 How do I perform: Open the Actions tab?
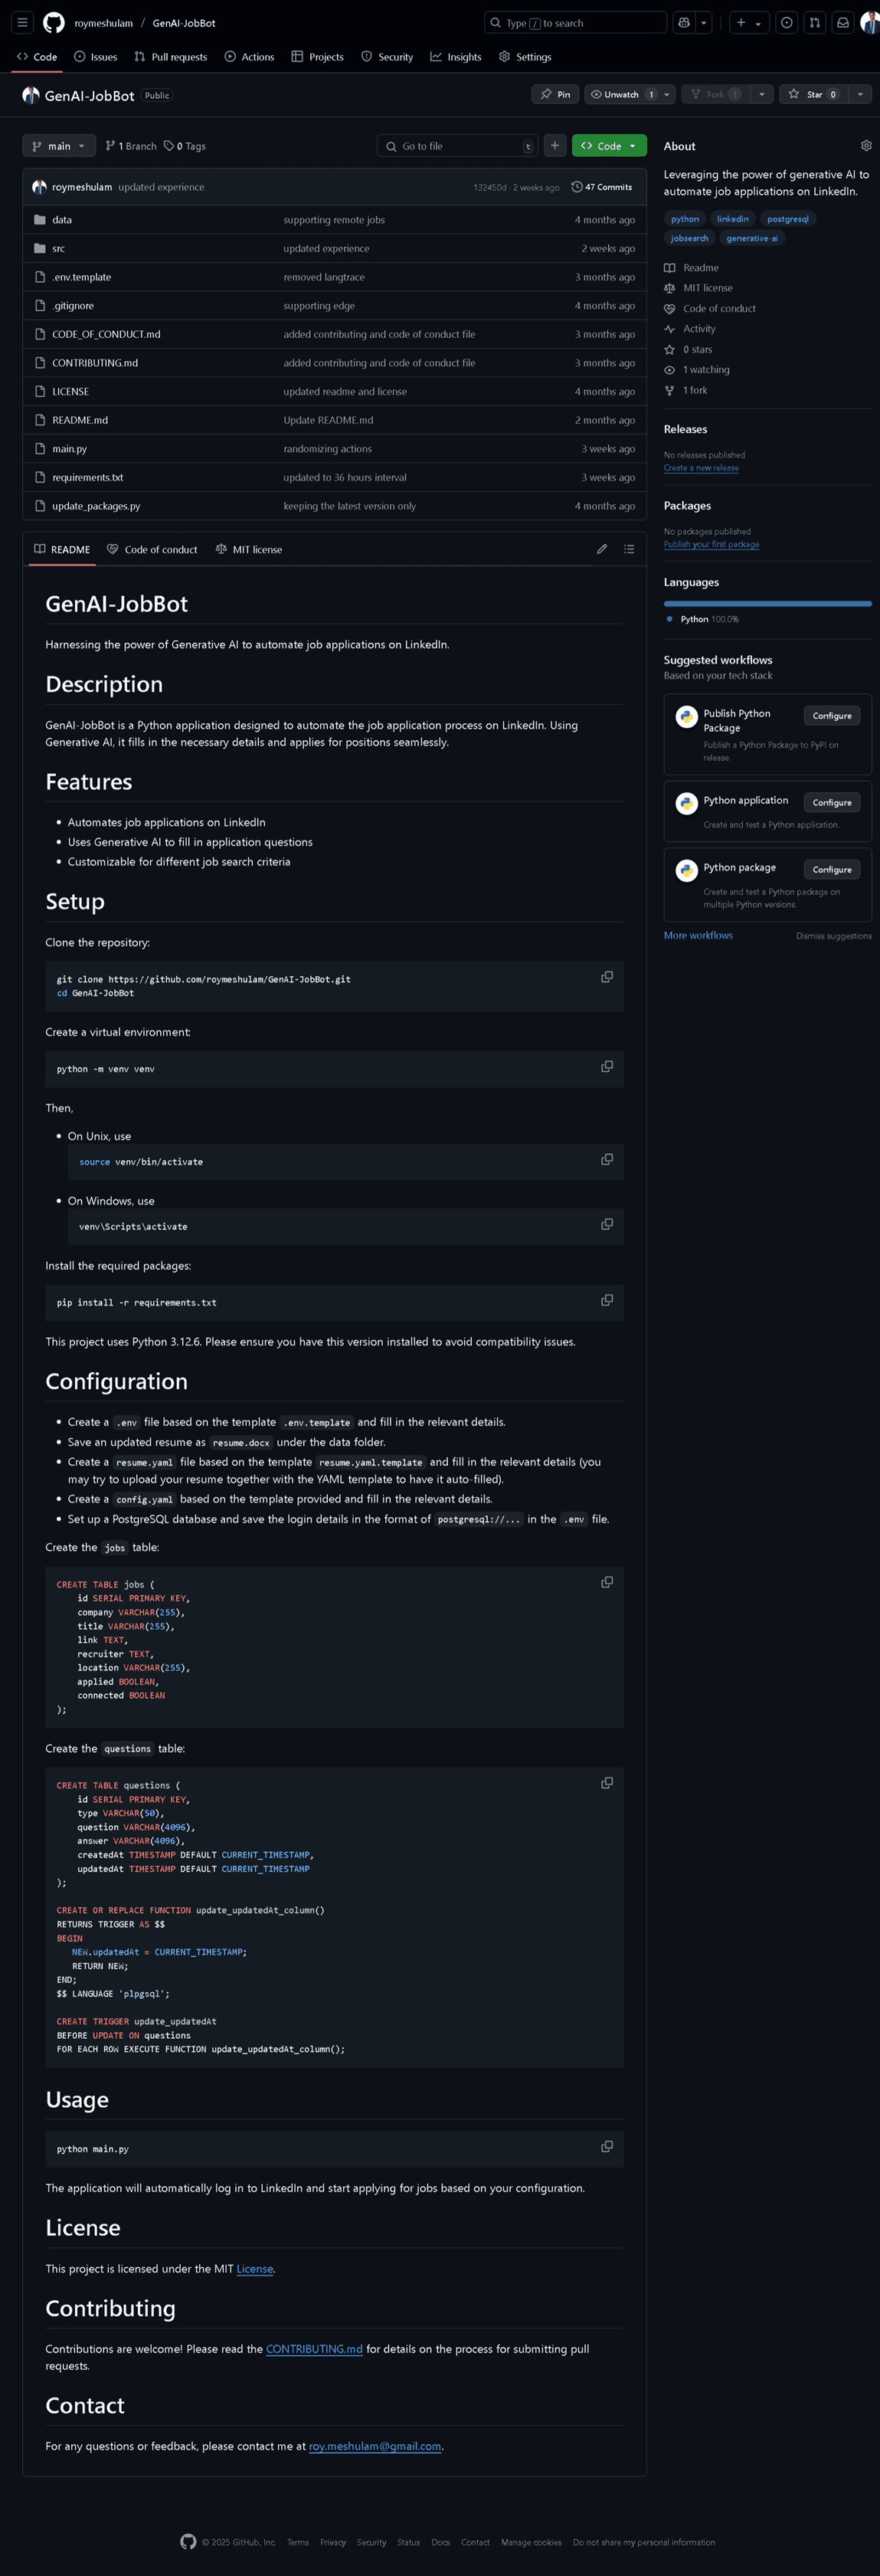pyautogui.click(x=249, y=57)
